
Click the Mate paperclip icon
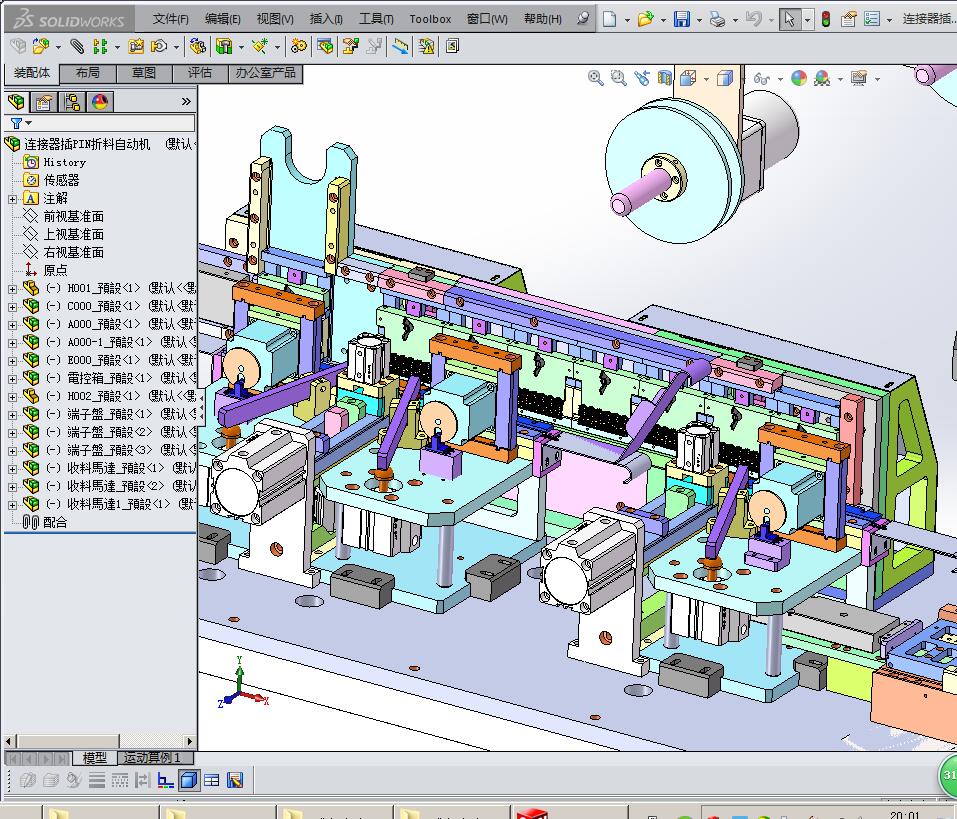(77, 45)
